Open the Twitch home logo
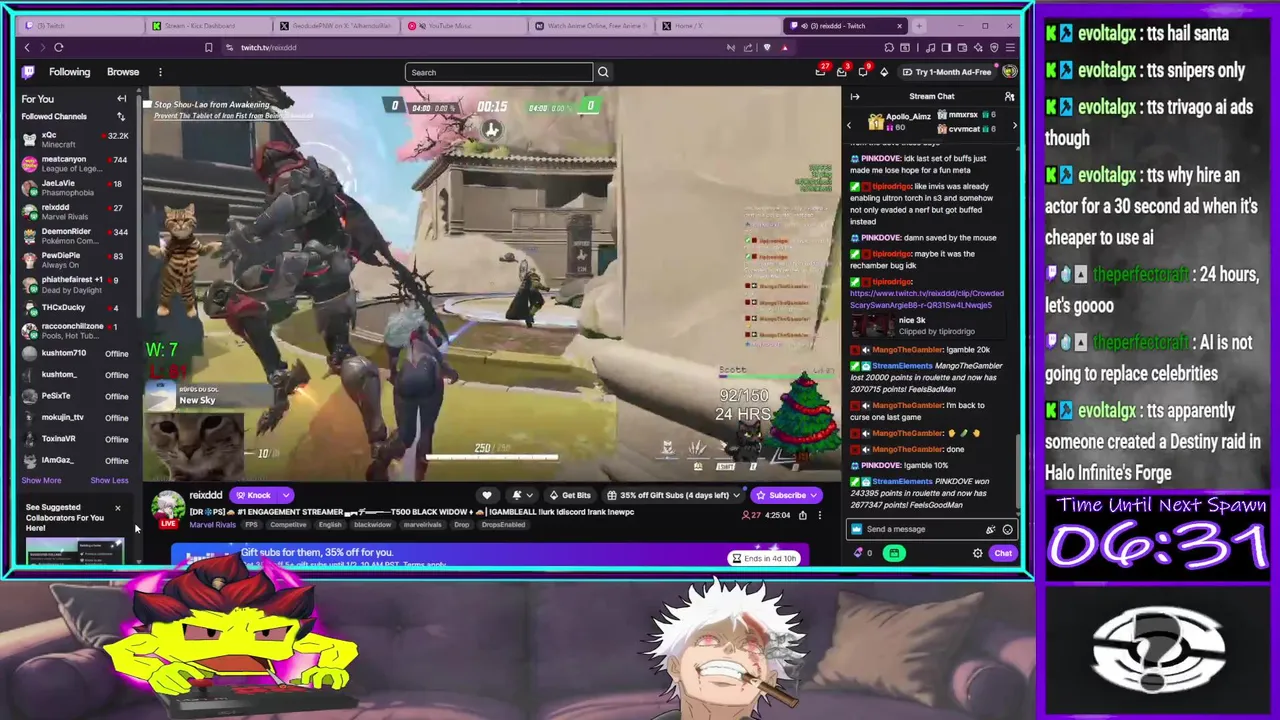The width and height of the screenshot is (1280, 720). pyautogui.click(x=28, y=72)
